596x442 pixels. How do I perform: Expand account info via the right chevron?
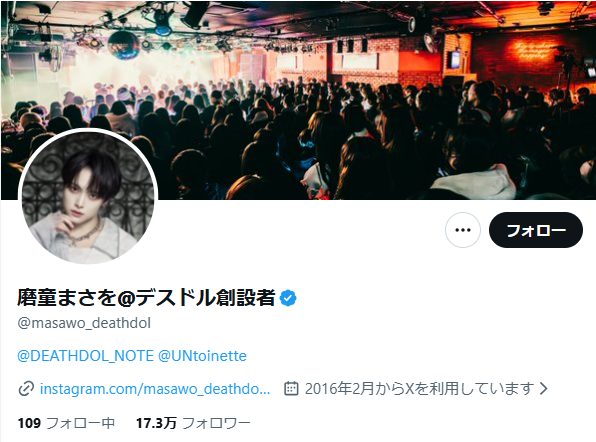click(x=544, y=388)
